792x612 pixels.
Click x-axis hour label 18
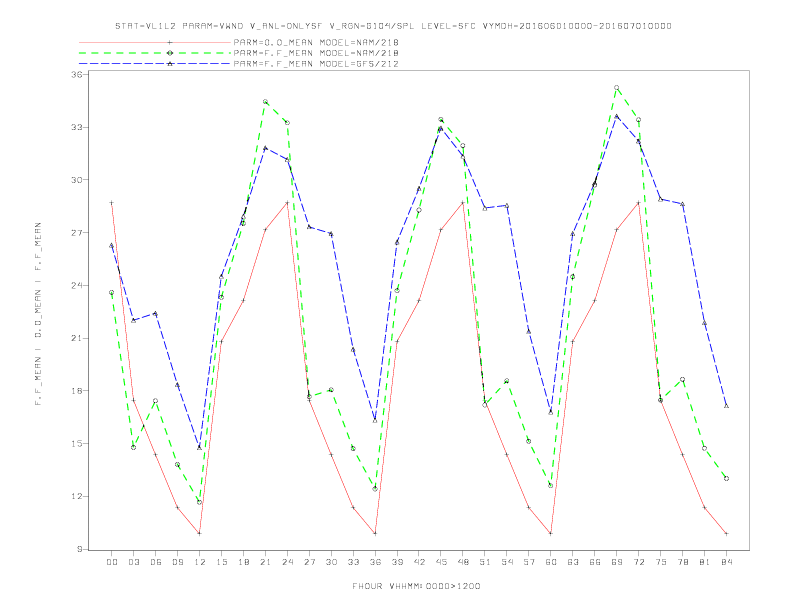243,562
